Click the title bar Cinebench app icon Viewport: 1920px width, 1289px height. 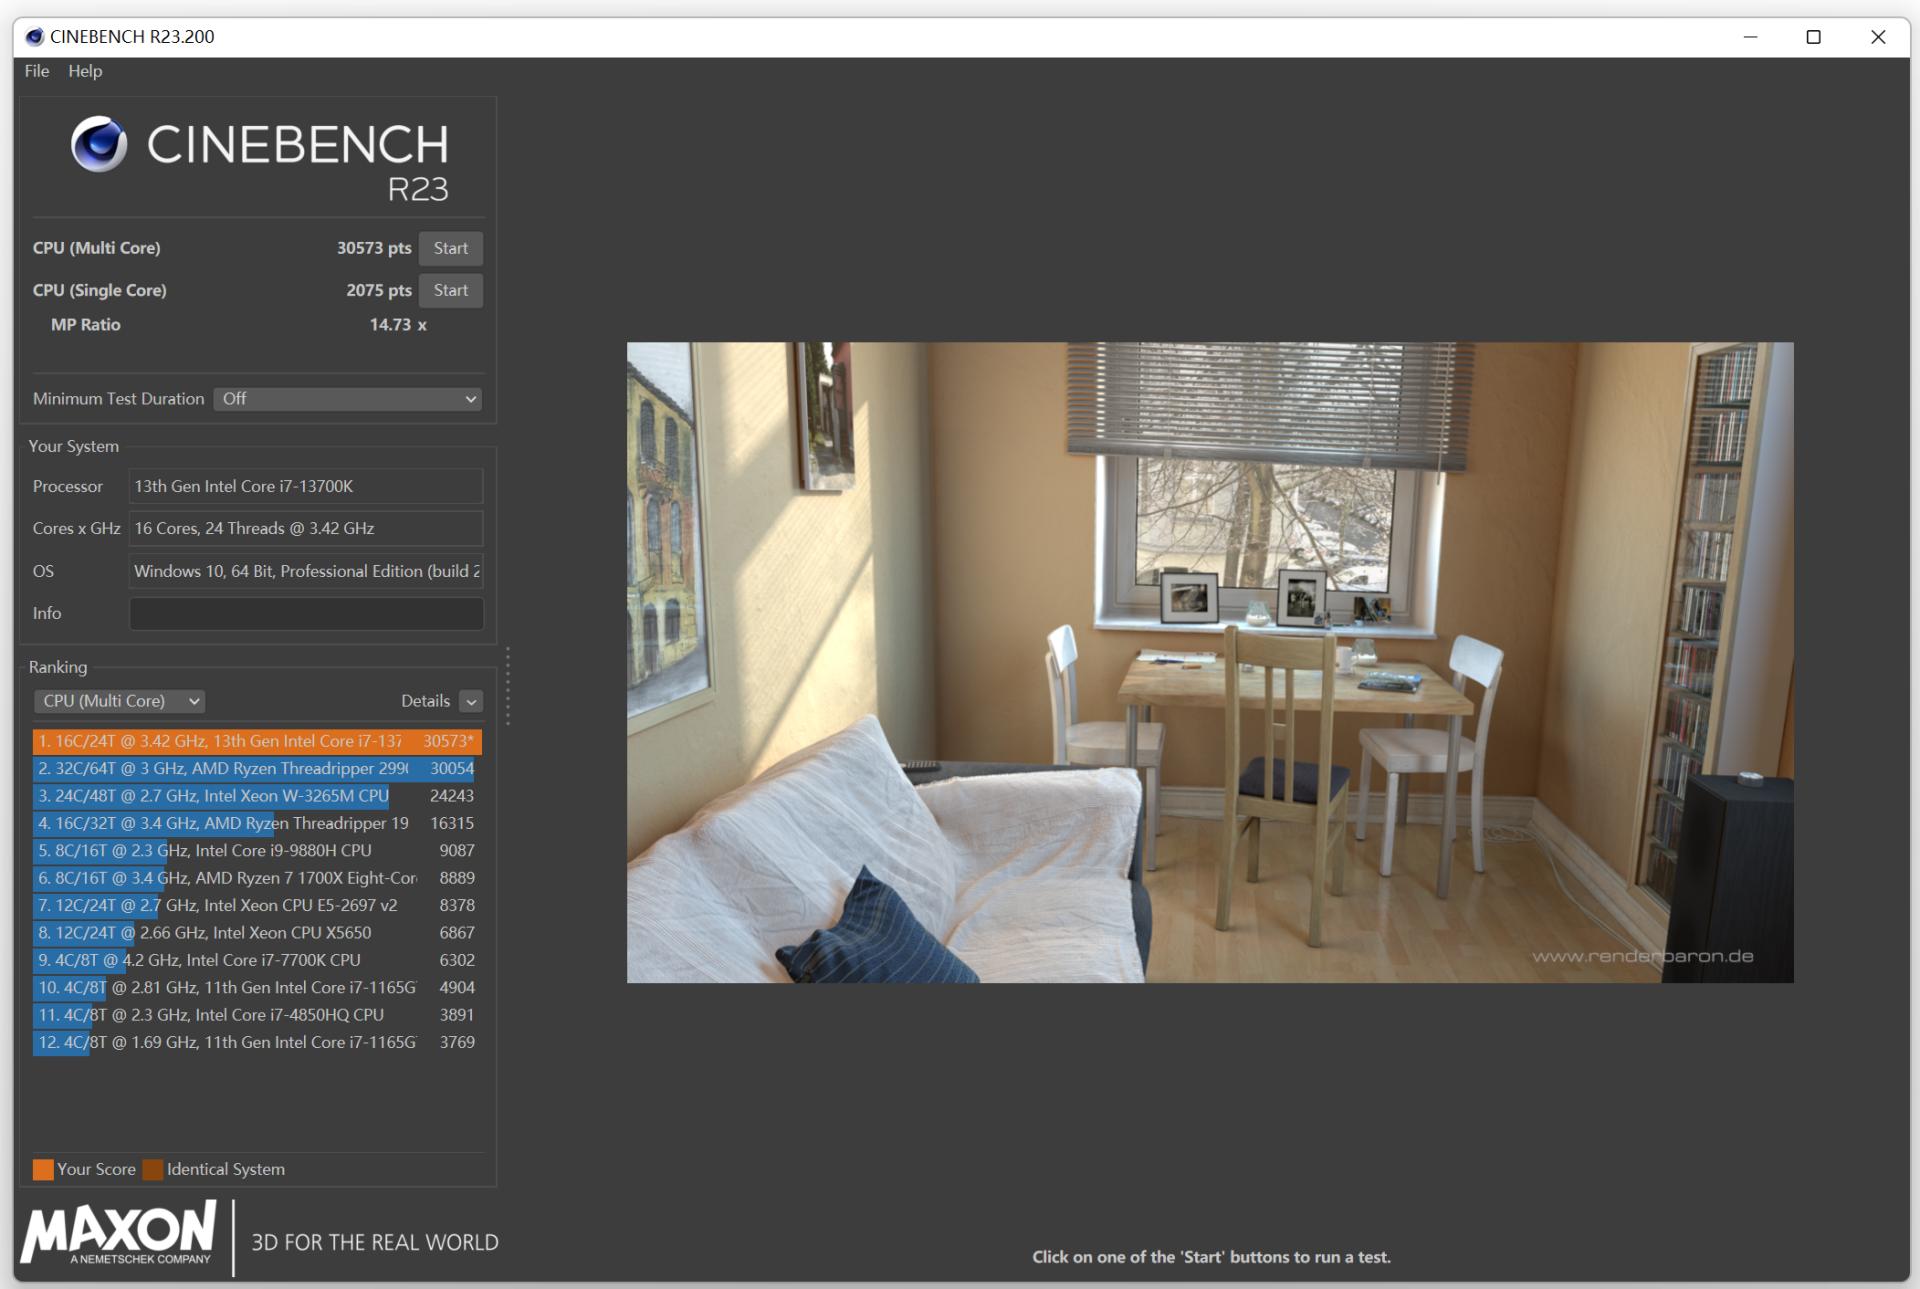[35, 37]
